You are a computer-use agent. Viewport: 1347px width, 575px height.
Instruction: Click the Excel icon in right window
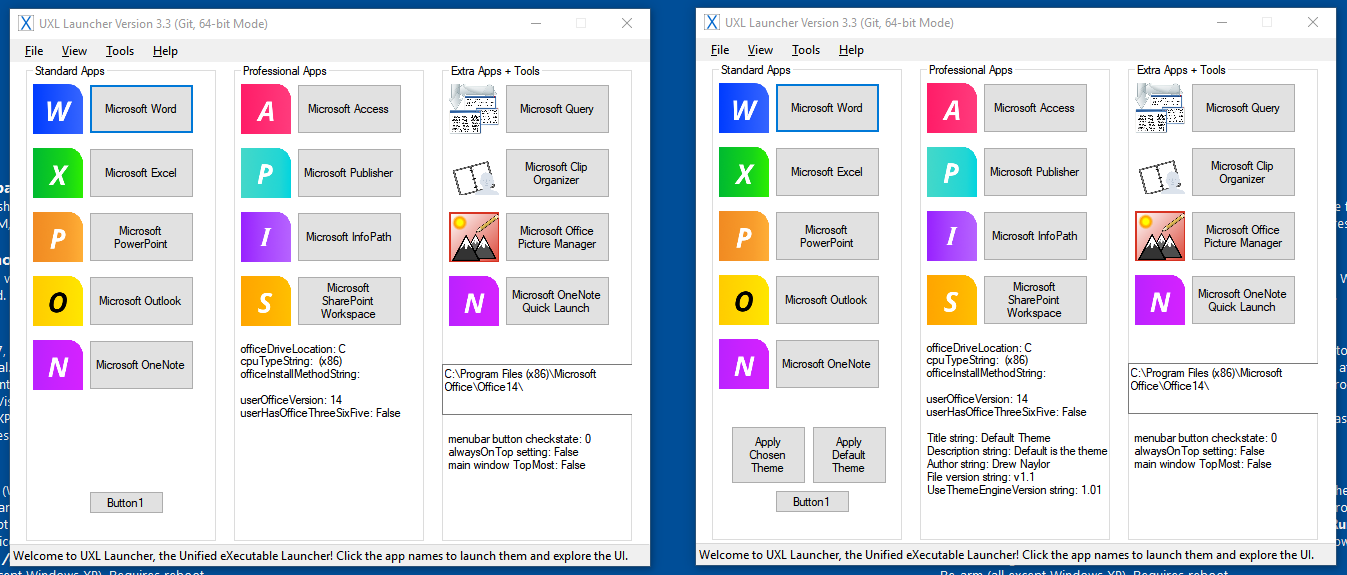tap(744, 172)
